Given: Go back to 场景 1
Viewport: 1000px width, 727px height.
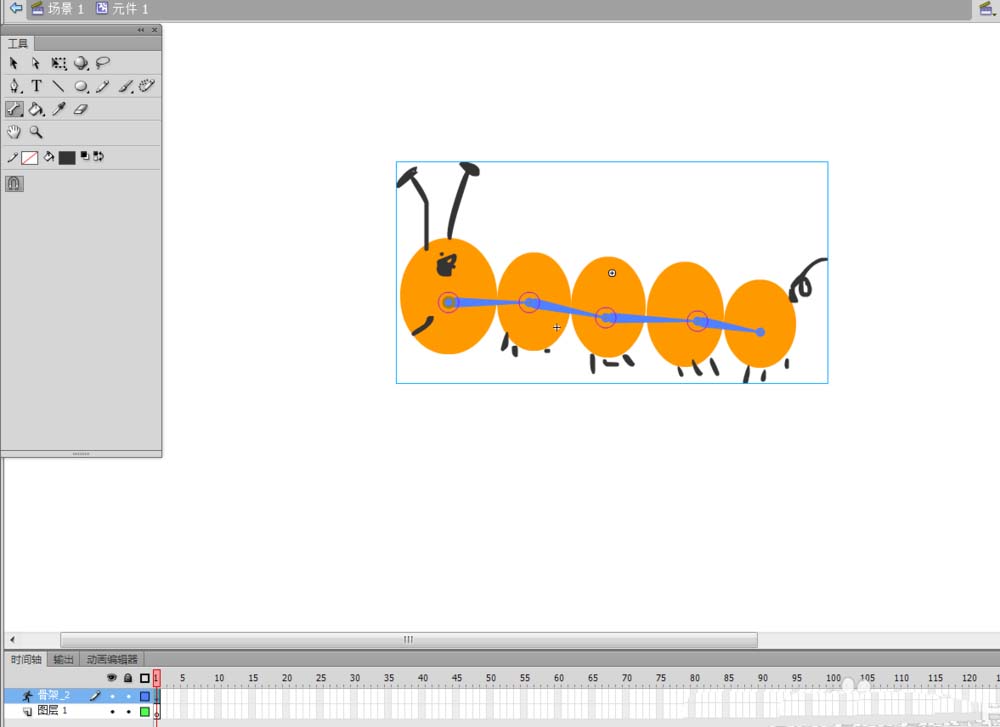Looking at the screenshot, I should click(58, 9).
